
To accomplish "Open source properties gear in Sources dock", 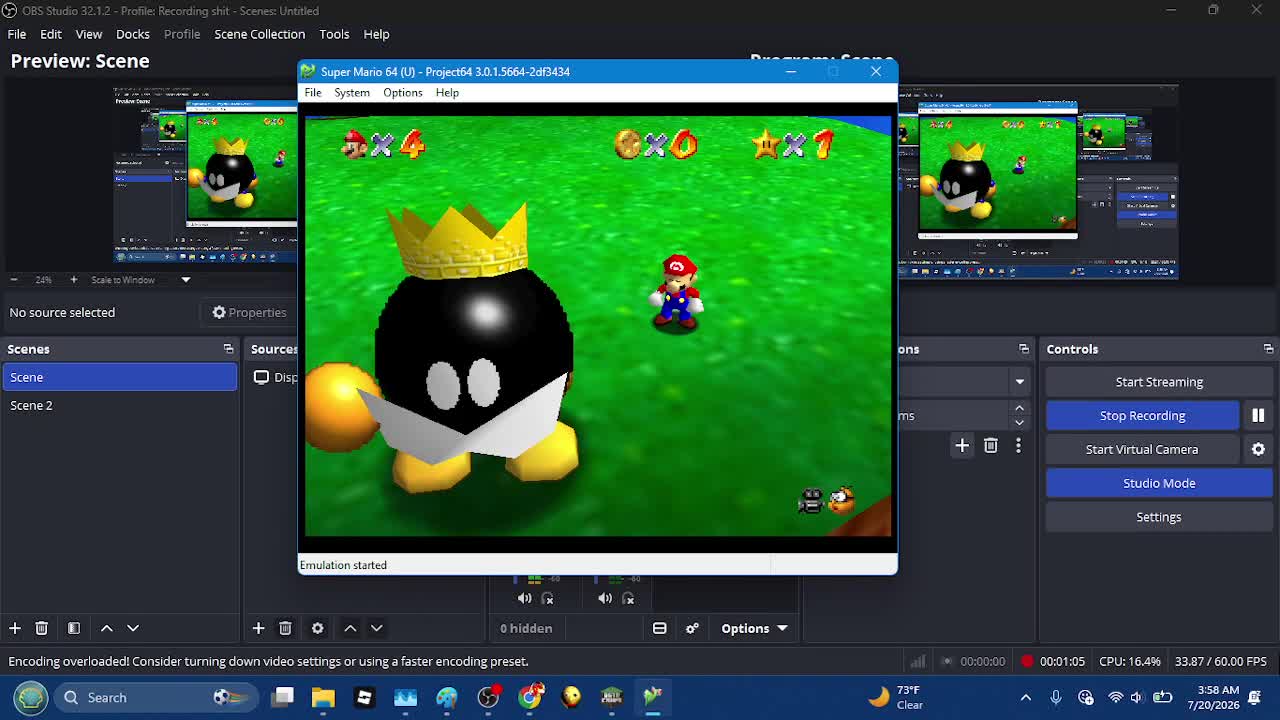I will (317, 628).
